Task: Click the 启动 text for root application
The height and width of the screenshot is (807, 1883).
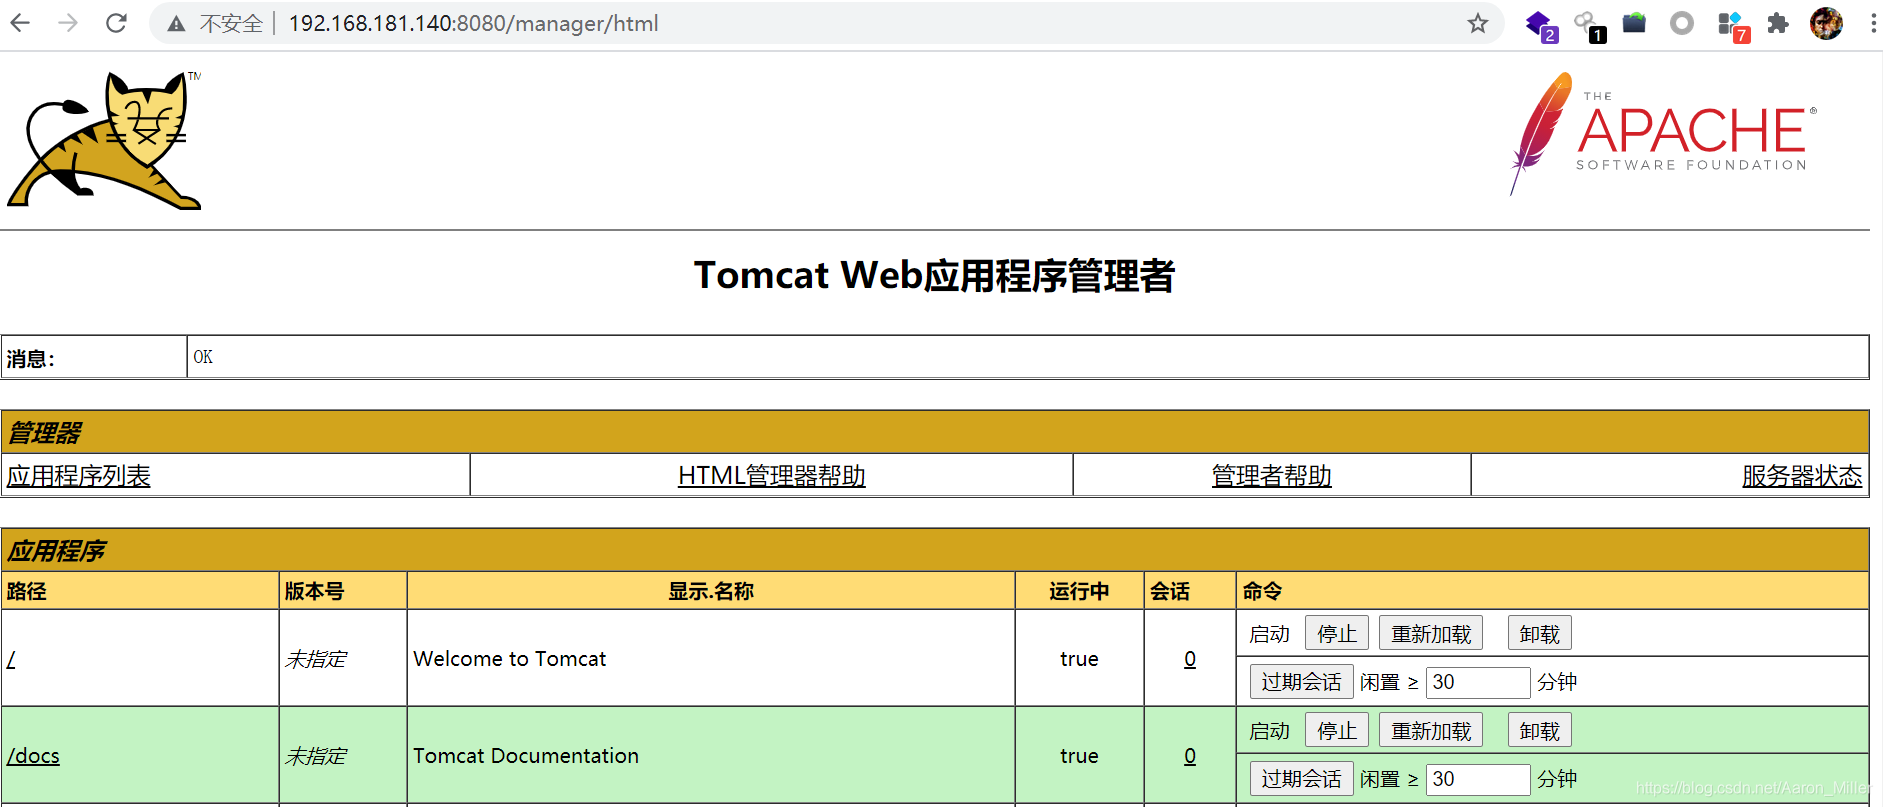Action: 1269,634
